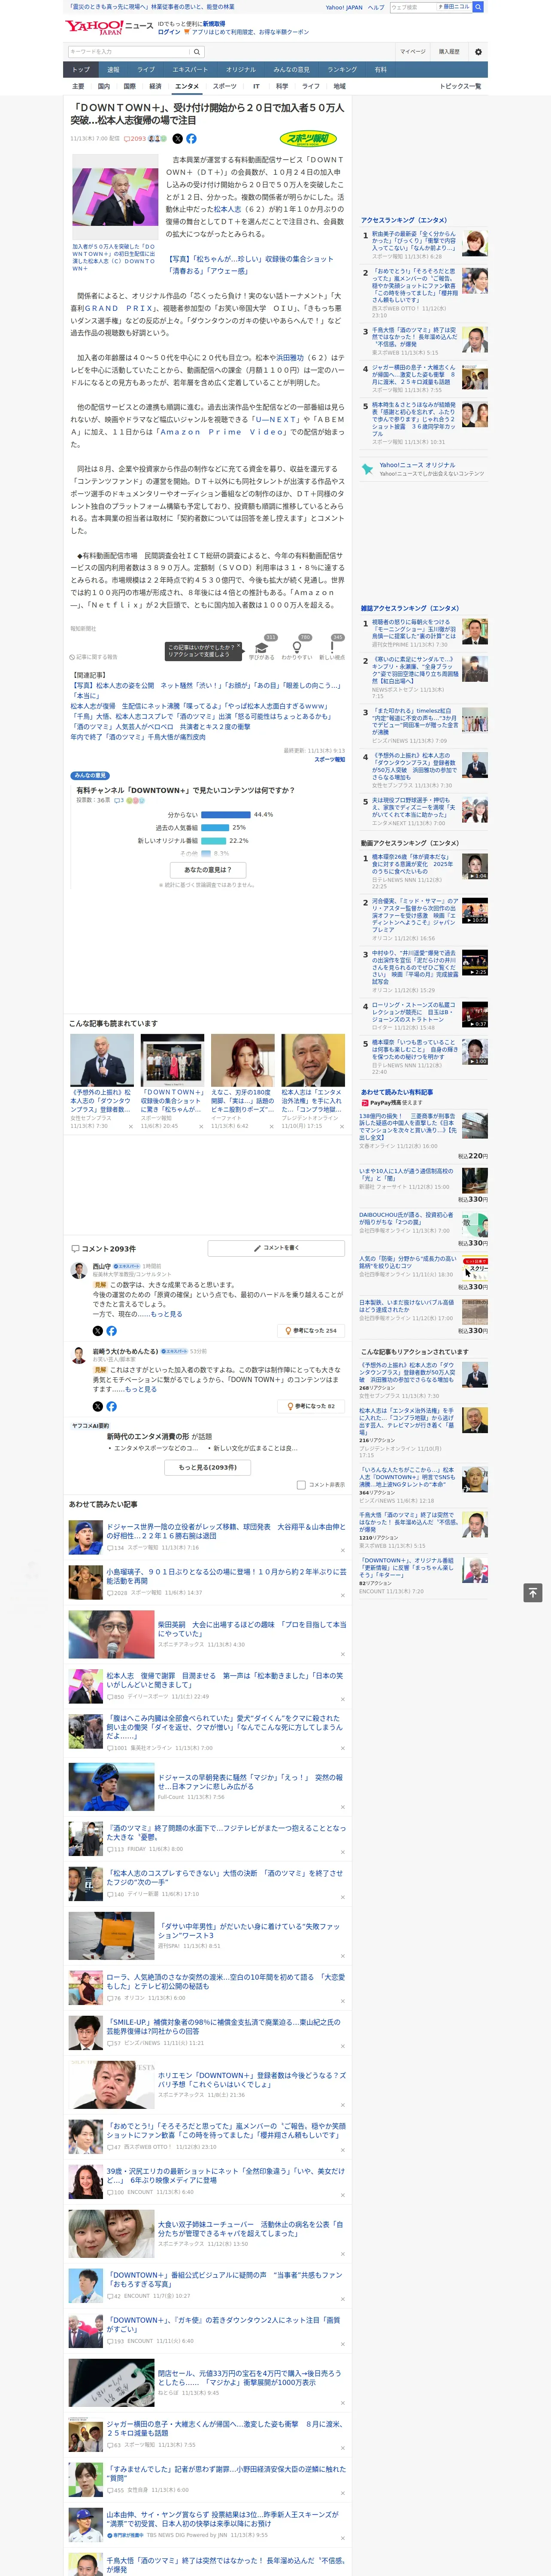Open the みんなの意見 tab
The height and width of the screenshot is (2576, 551).
[x=292, y=70]
